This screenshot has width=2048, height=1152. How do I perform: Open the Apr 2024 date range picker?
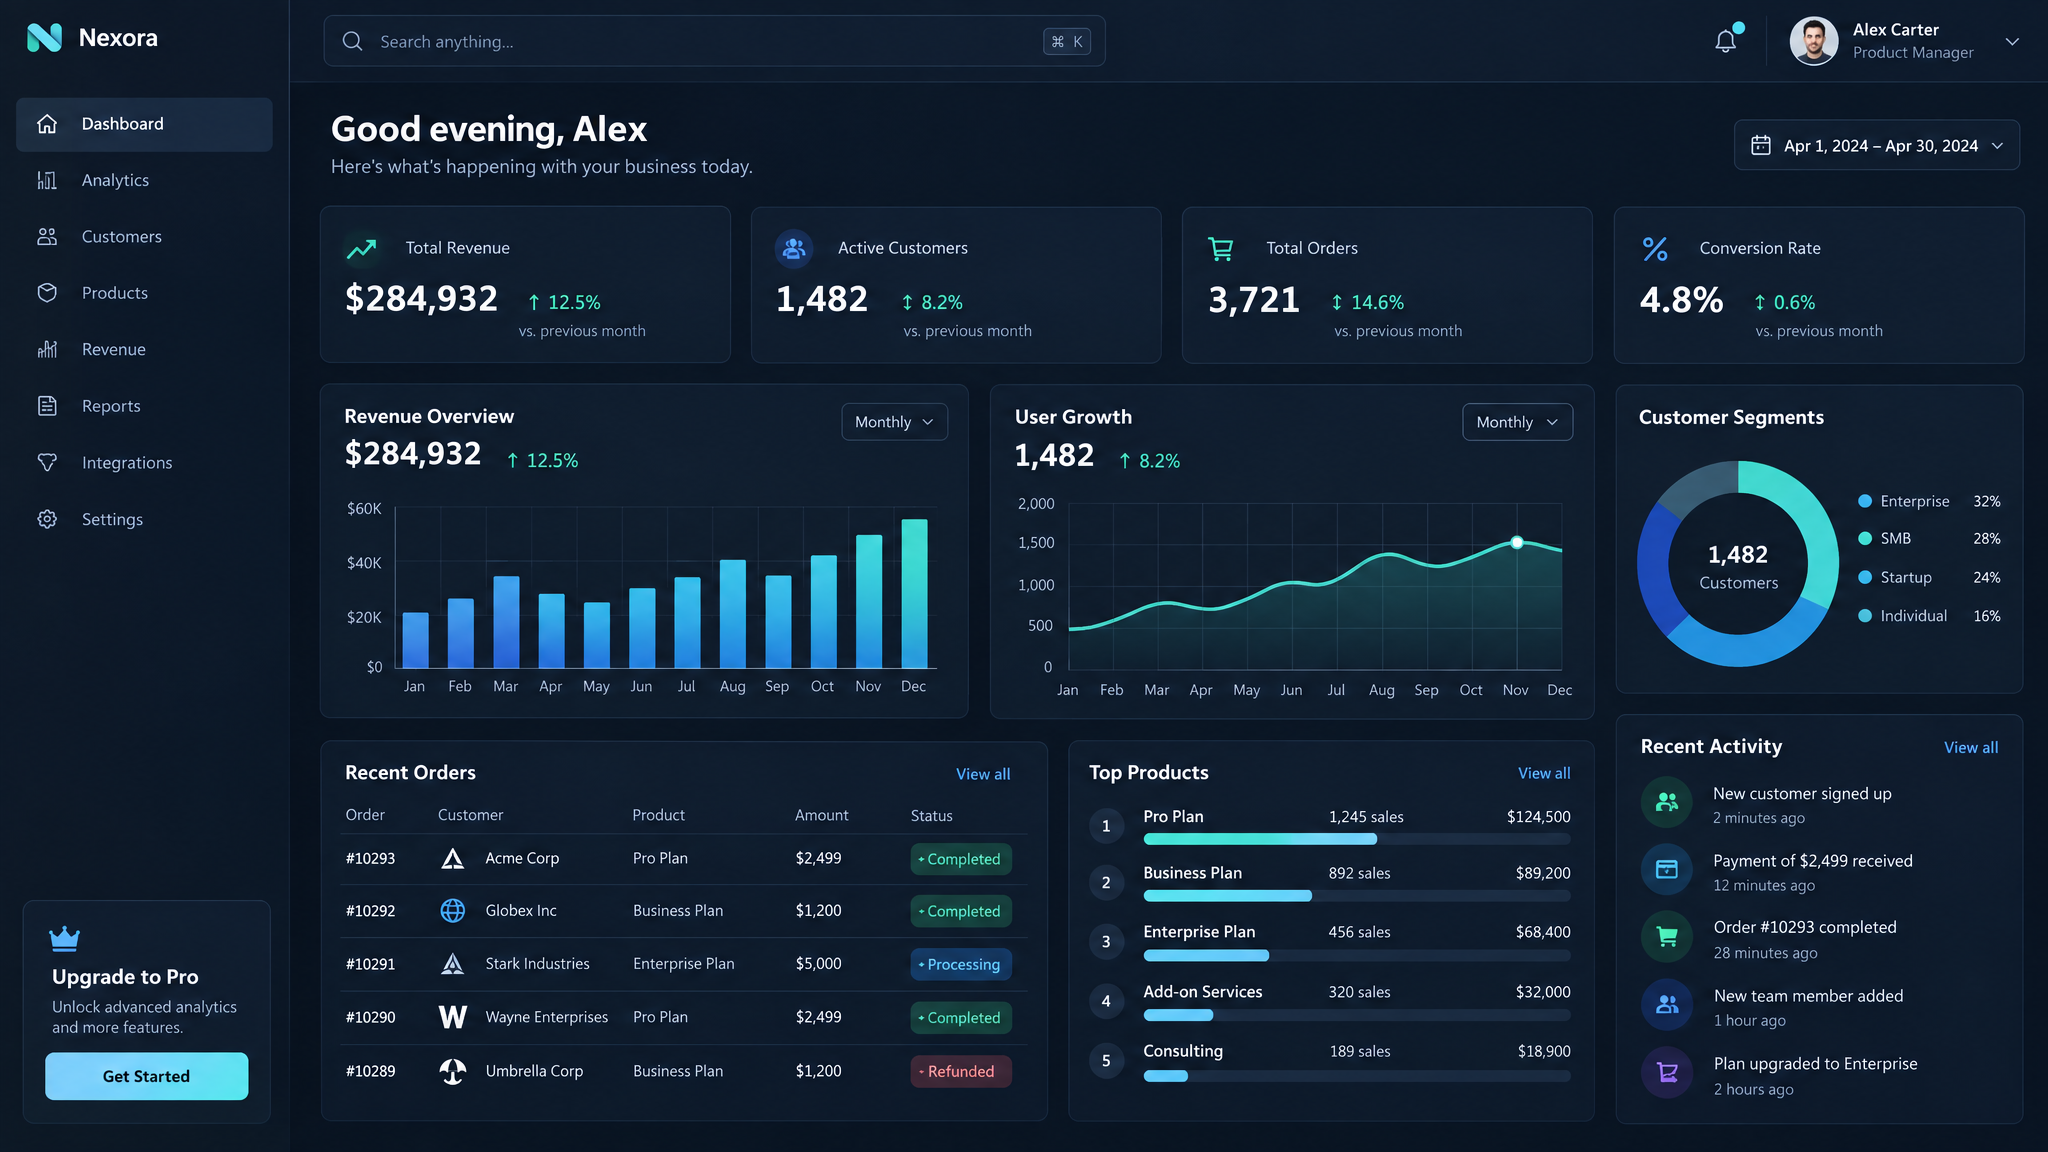(1877, 145)
